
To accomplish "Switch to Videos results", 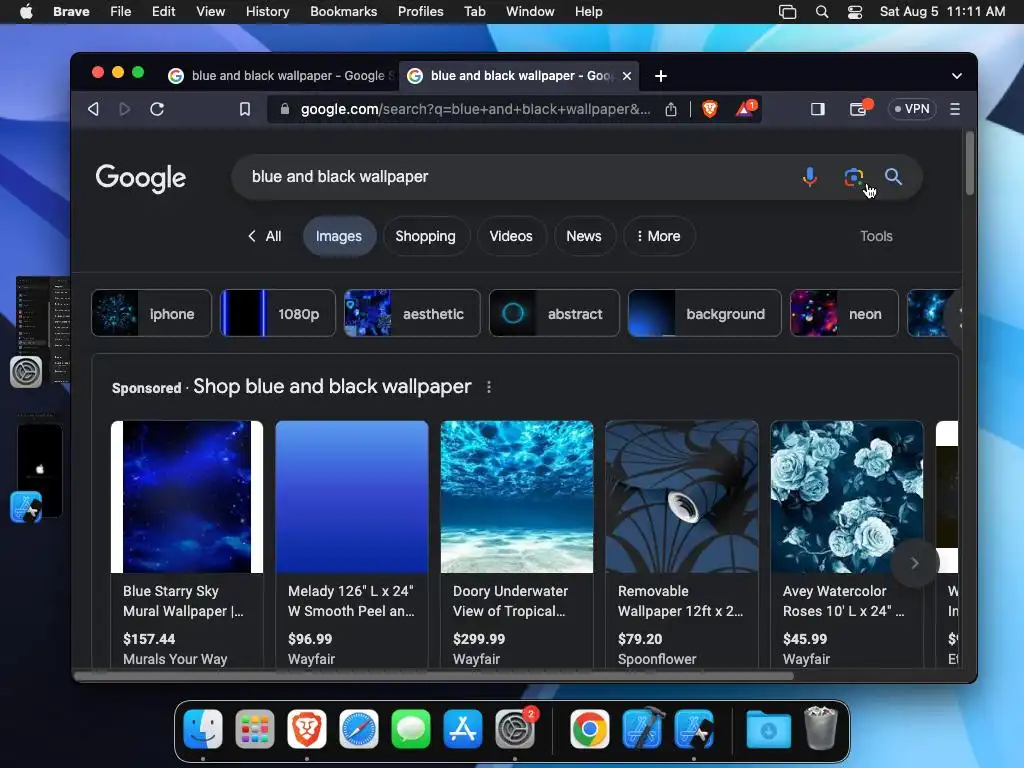I will coord(511,236).
